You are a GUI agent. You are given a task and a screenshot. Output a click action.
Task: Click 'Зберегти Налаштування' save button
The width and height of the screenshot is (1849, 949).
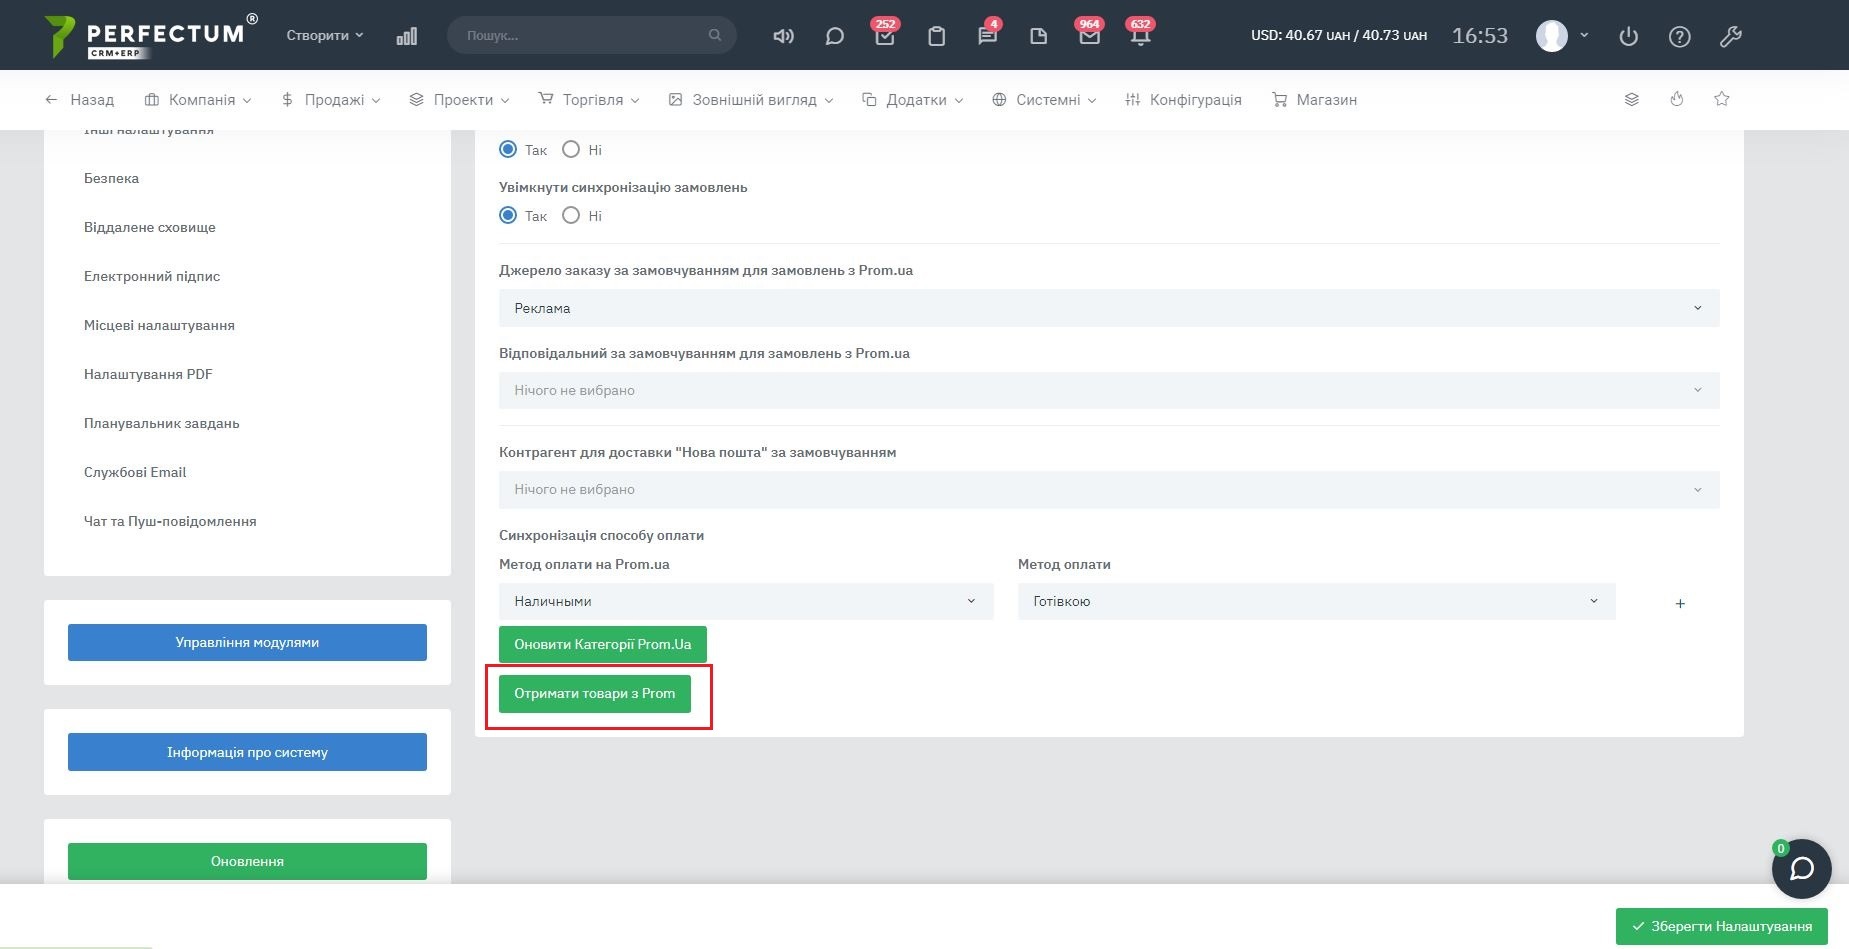coord(1721,926)
